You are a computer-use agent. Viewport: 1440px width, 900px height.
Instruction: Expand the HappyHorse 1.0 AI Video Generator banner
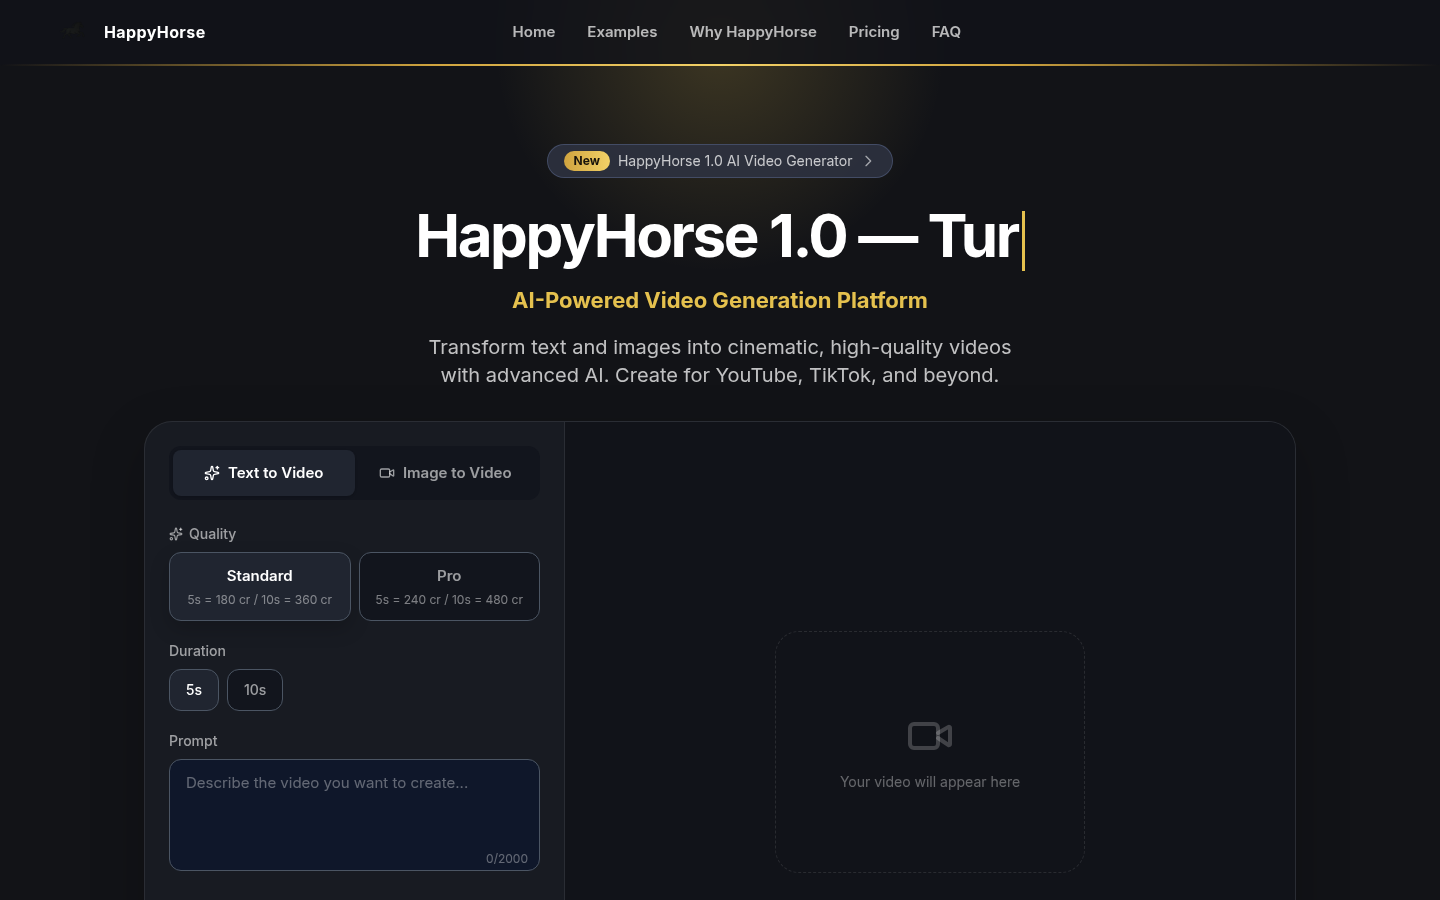tap(735, 161)
